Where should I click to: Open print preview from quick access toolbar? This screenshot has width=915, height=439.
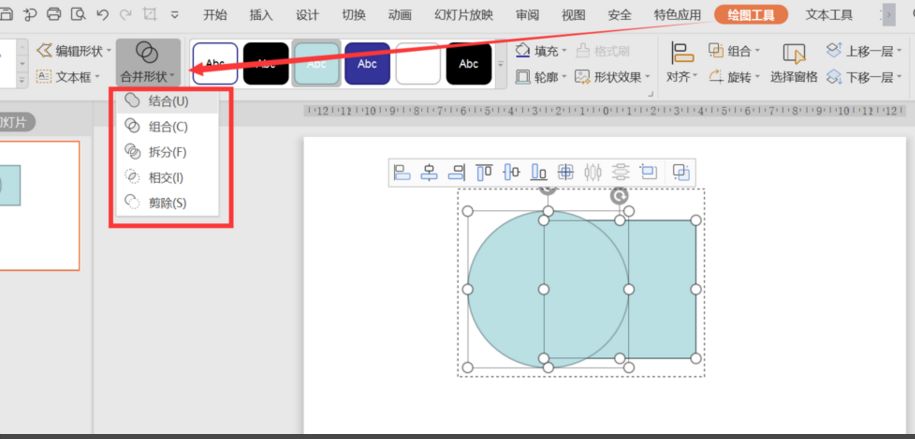point(78,15)
